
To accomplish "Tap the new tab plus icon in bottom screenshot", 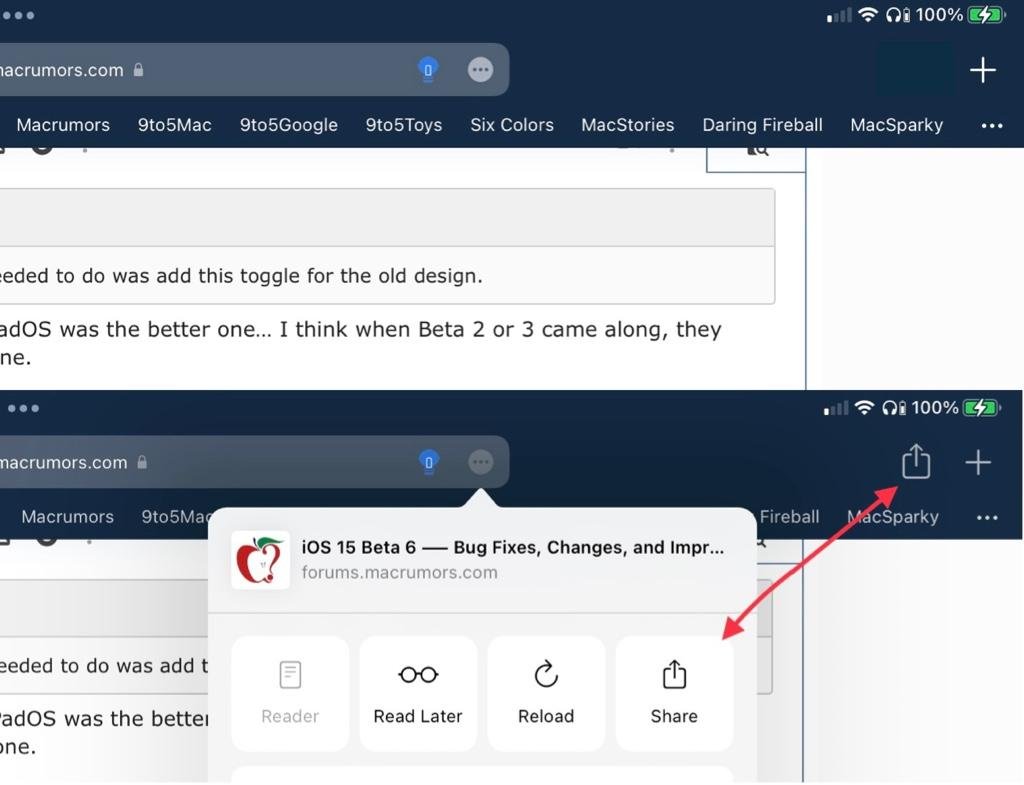I will click(x=978, y=462).
